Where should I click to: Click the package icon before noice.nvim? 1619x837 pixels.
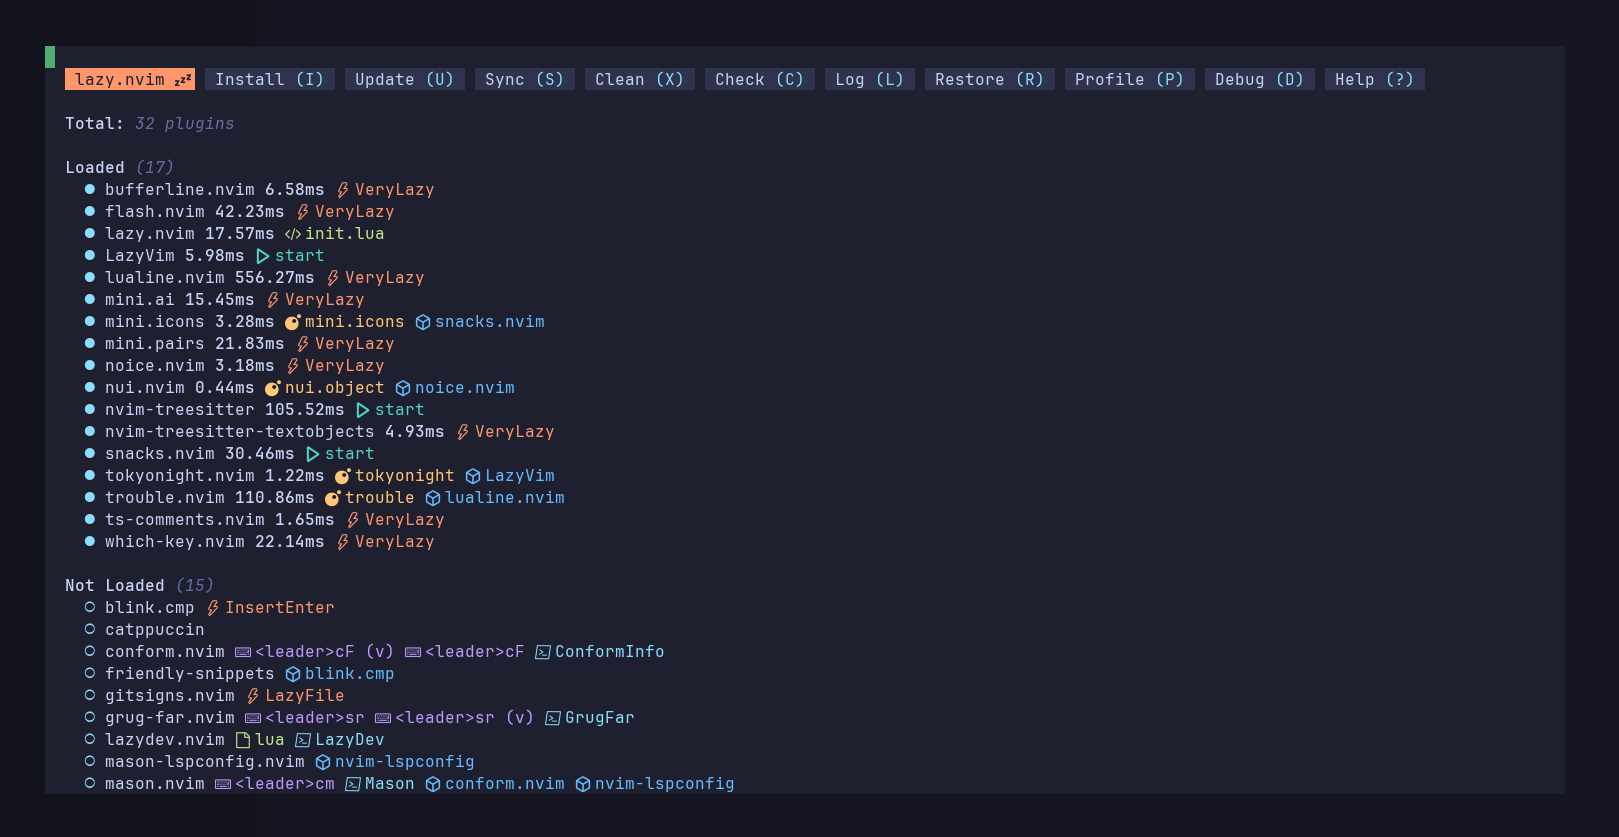coord(403,388)
